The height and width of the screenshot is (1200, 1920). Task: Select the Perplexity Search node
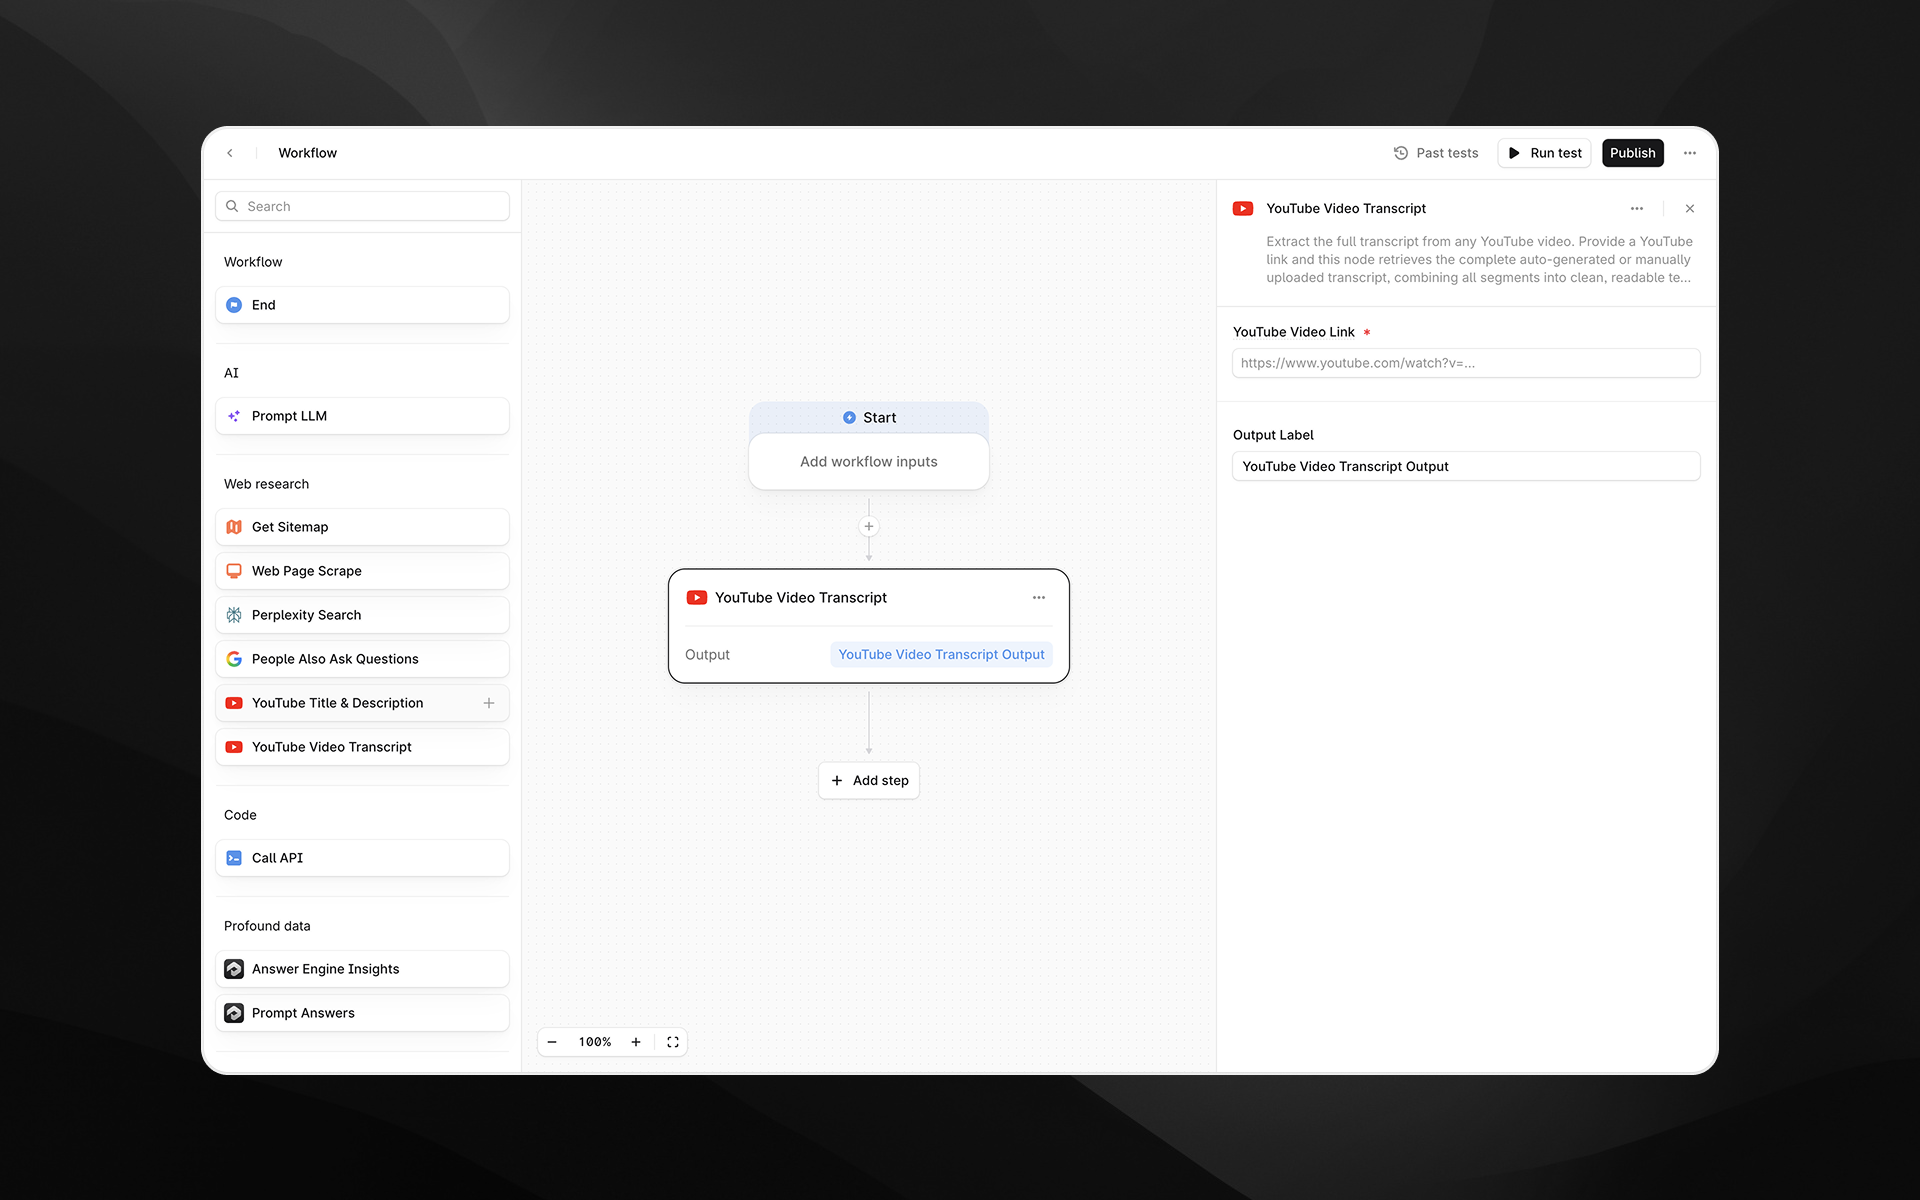(362, 615)
